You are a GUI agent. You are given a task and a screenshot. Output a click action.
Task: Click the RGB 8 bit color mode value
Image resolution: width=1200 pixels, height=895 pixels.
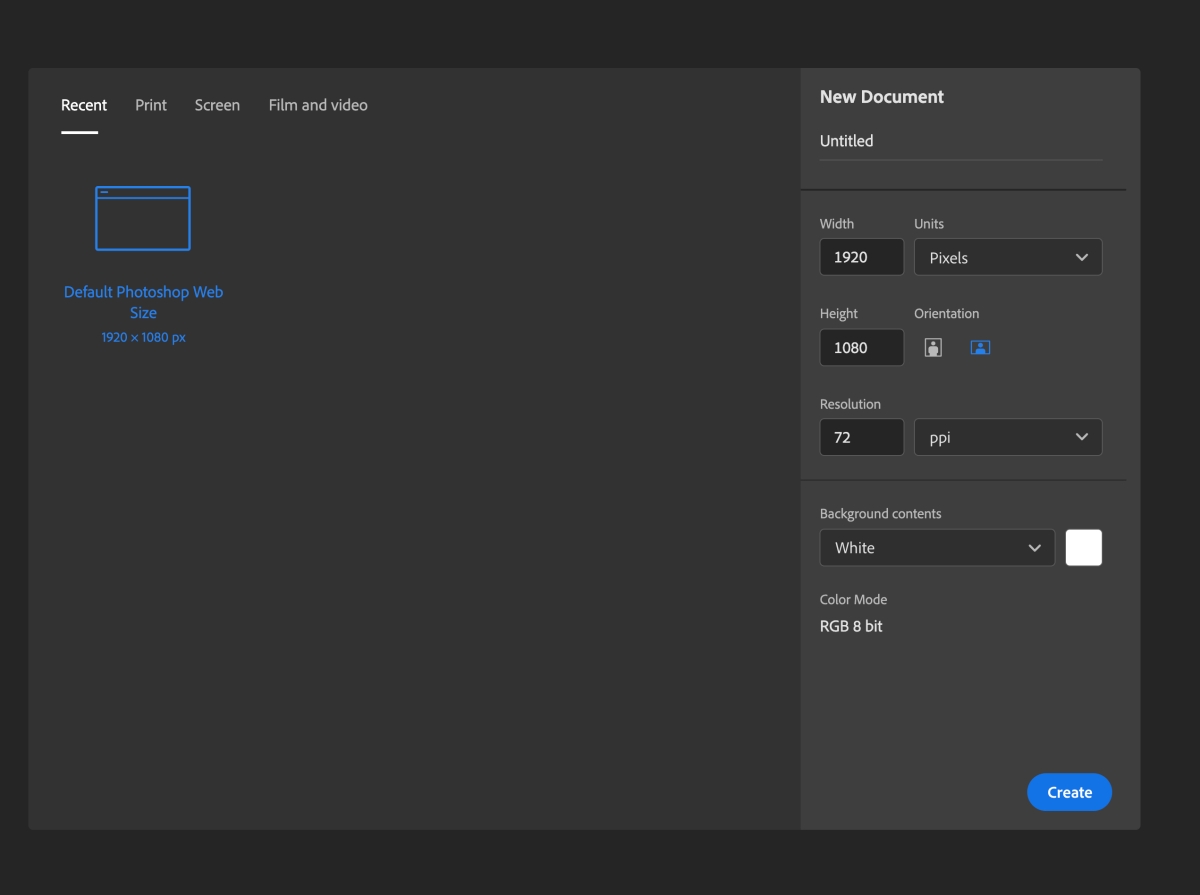(x=851, y=627)
